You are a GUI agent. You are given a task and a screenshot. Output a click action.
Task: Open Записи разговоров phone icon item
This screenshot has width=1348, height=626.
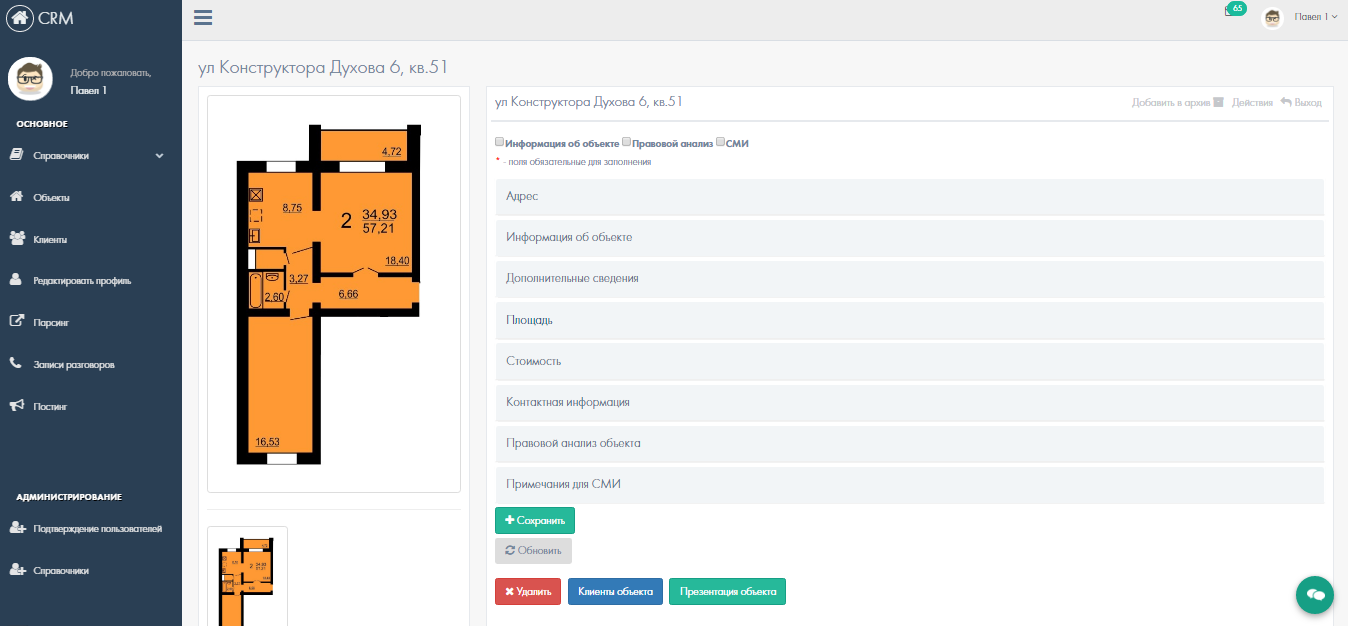[x=17, y=364]
